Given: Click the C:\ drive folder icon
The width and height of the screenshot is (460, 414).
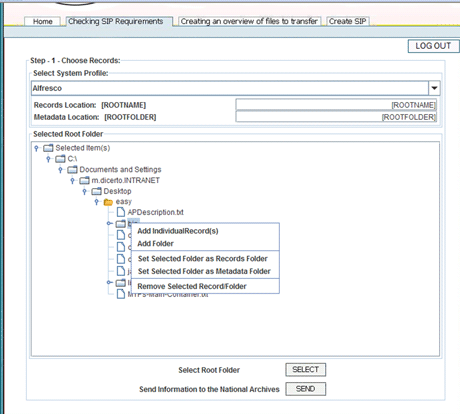Looking at the screenshot, I should tap(60, 159).
